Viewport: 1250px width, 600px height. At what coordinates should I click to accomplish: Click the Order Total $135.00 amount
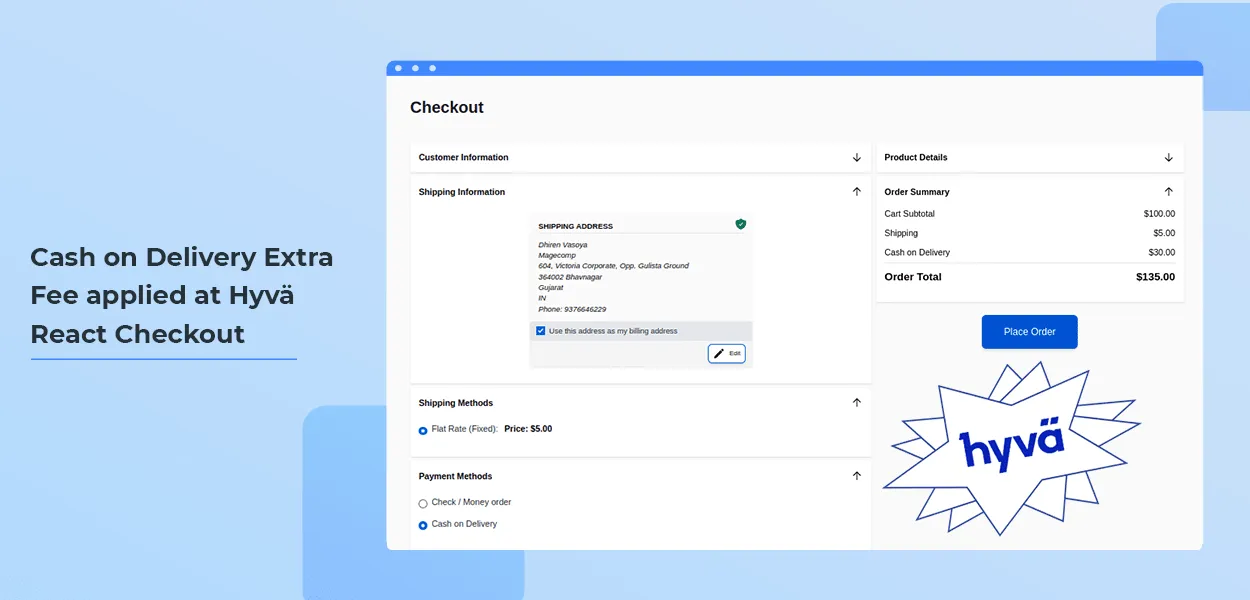tap(1155, 277)
